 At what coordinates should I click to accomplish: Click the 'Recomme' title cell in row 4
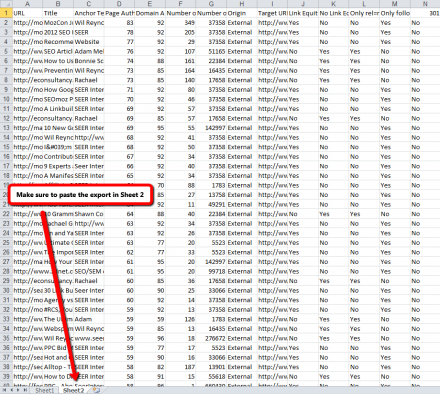coord(58,42)
